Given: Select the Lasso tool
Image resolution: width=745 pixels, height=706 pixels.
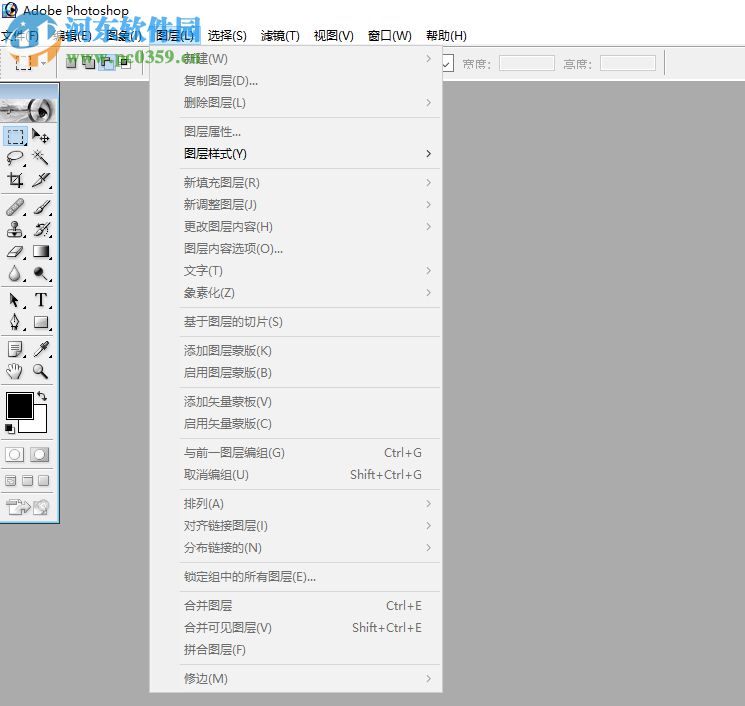Looking at the screenshot, I should point(15,158).
